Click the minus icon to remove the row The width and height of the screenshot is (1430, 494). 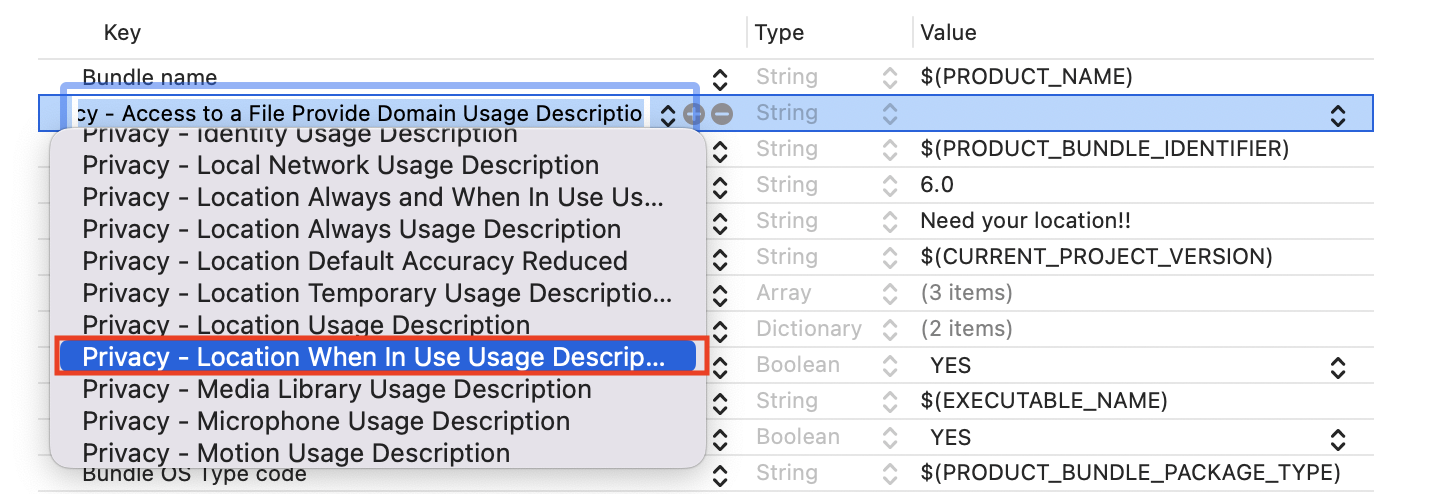(721, 114)
